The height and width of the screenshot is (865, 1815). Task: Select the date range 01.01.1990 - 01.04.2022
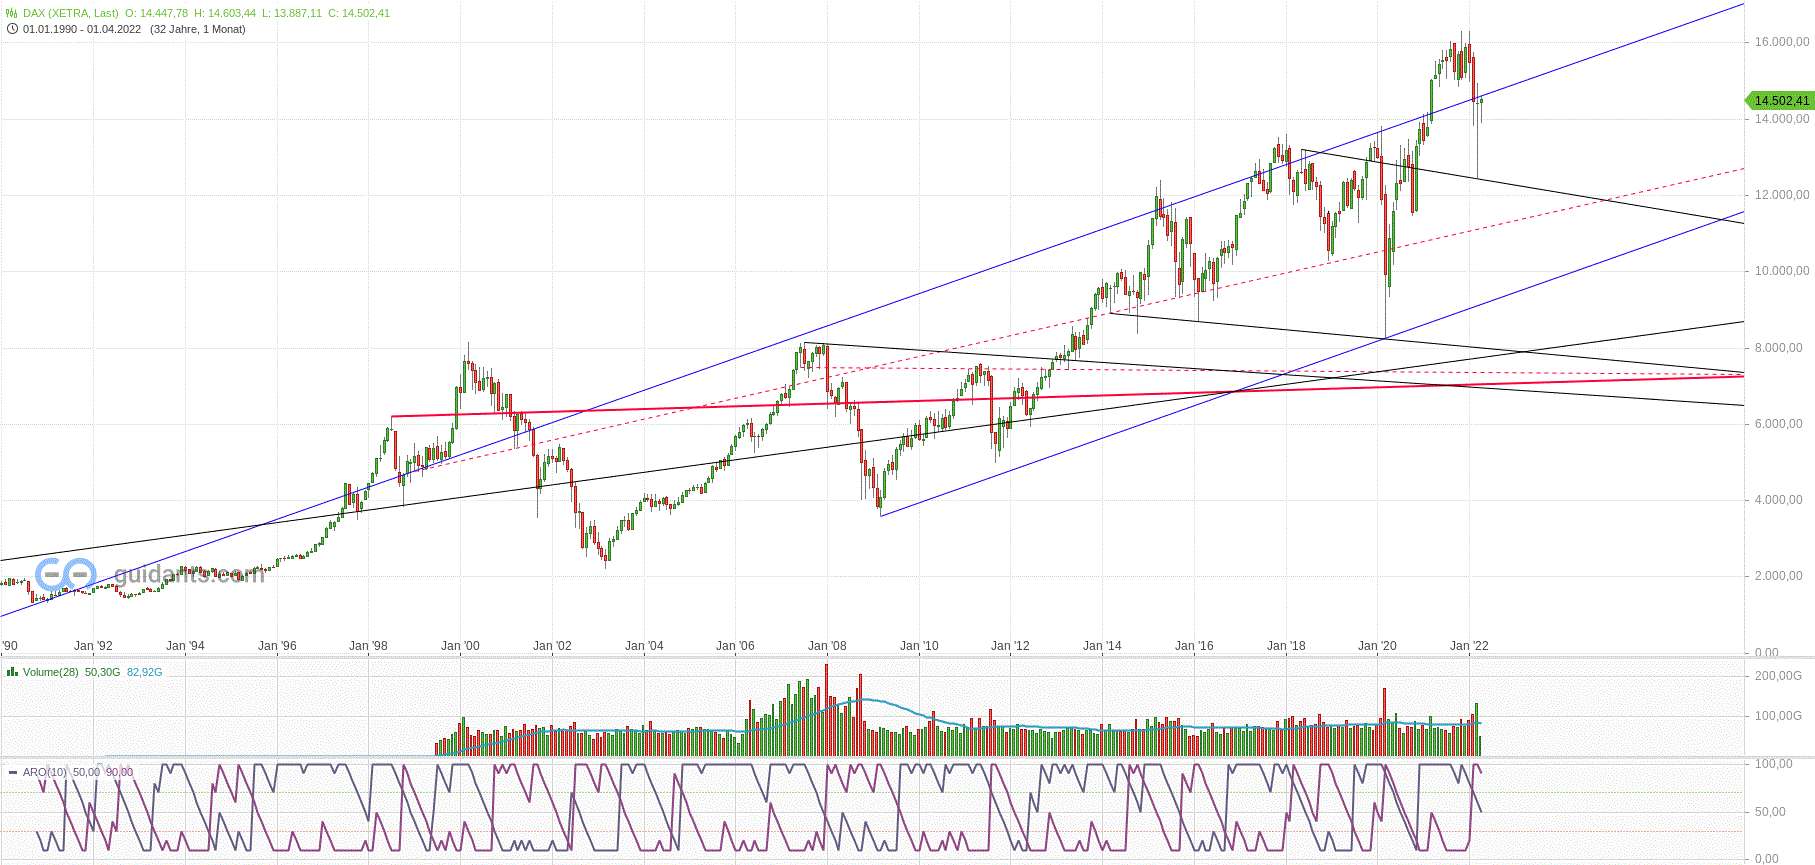click(x=82, y=29)
